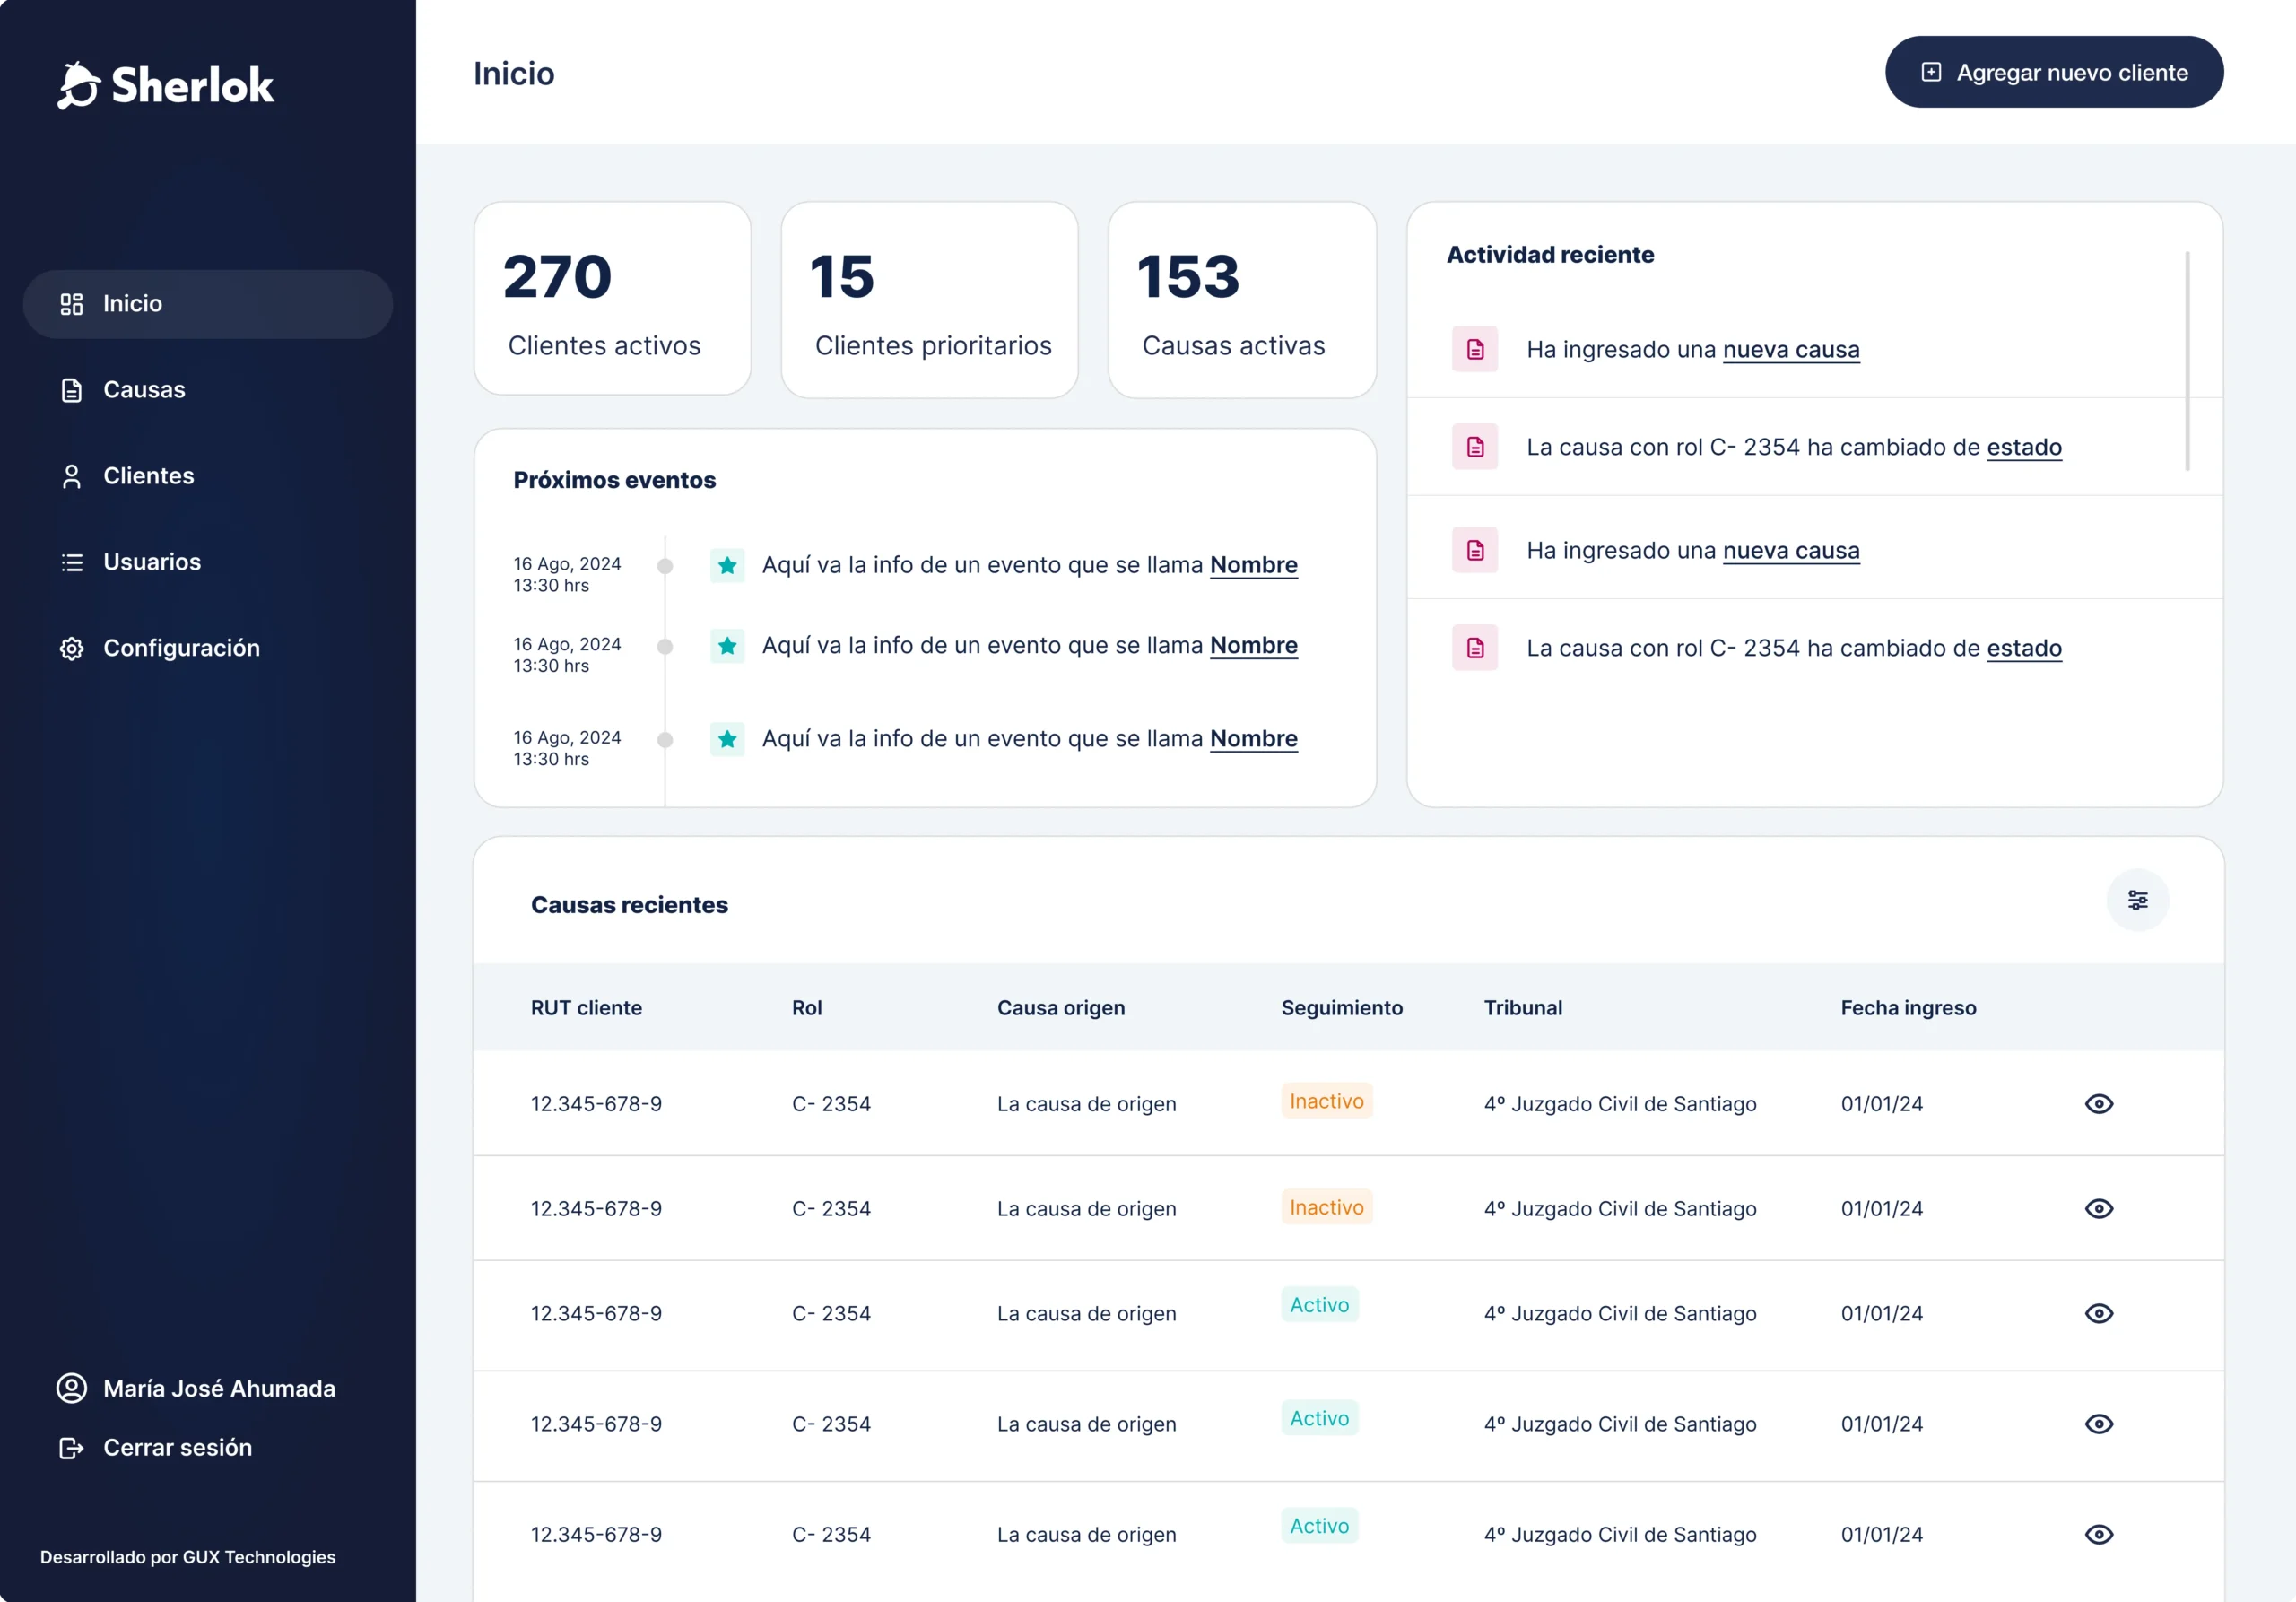2296x1602 pixels.
Task: Click the Usuarios list icon in the sidebar
Action: pyautogui.click(x=71, y=562)
